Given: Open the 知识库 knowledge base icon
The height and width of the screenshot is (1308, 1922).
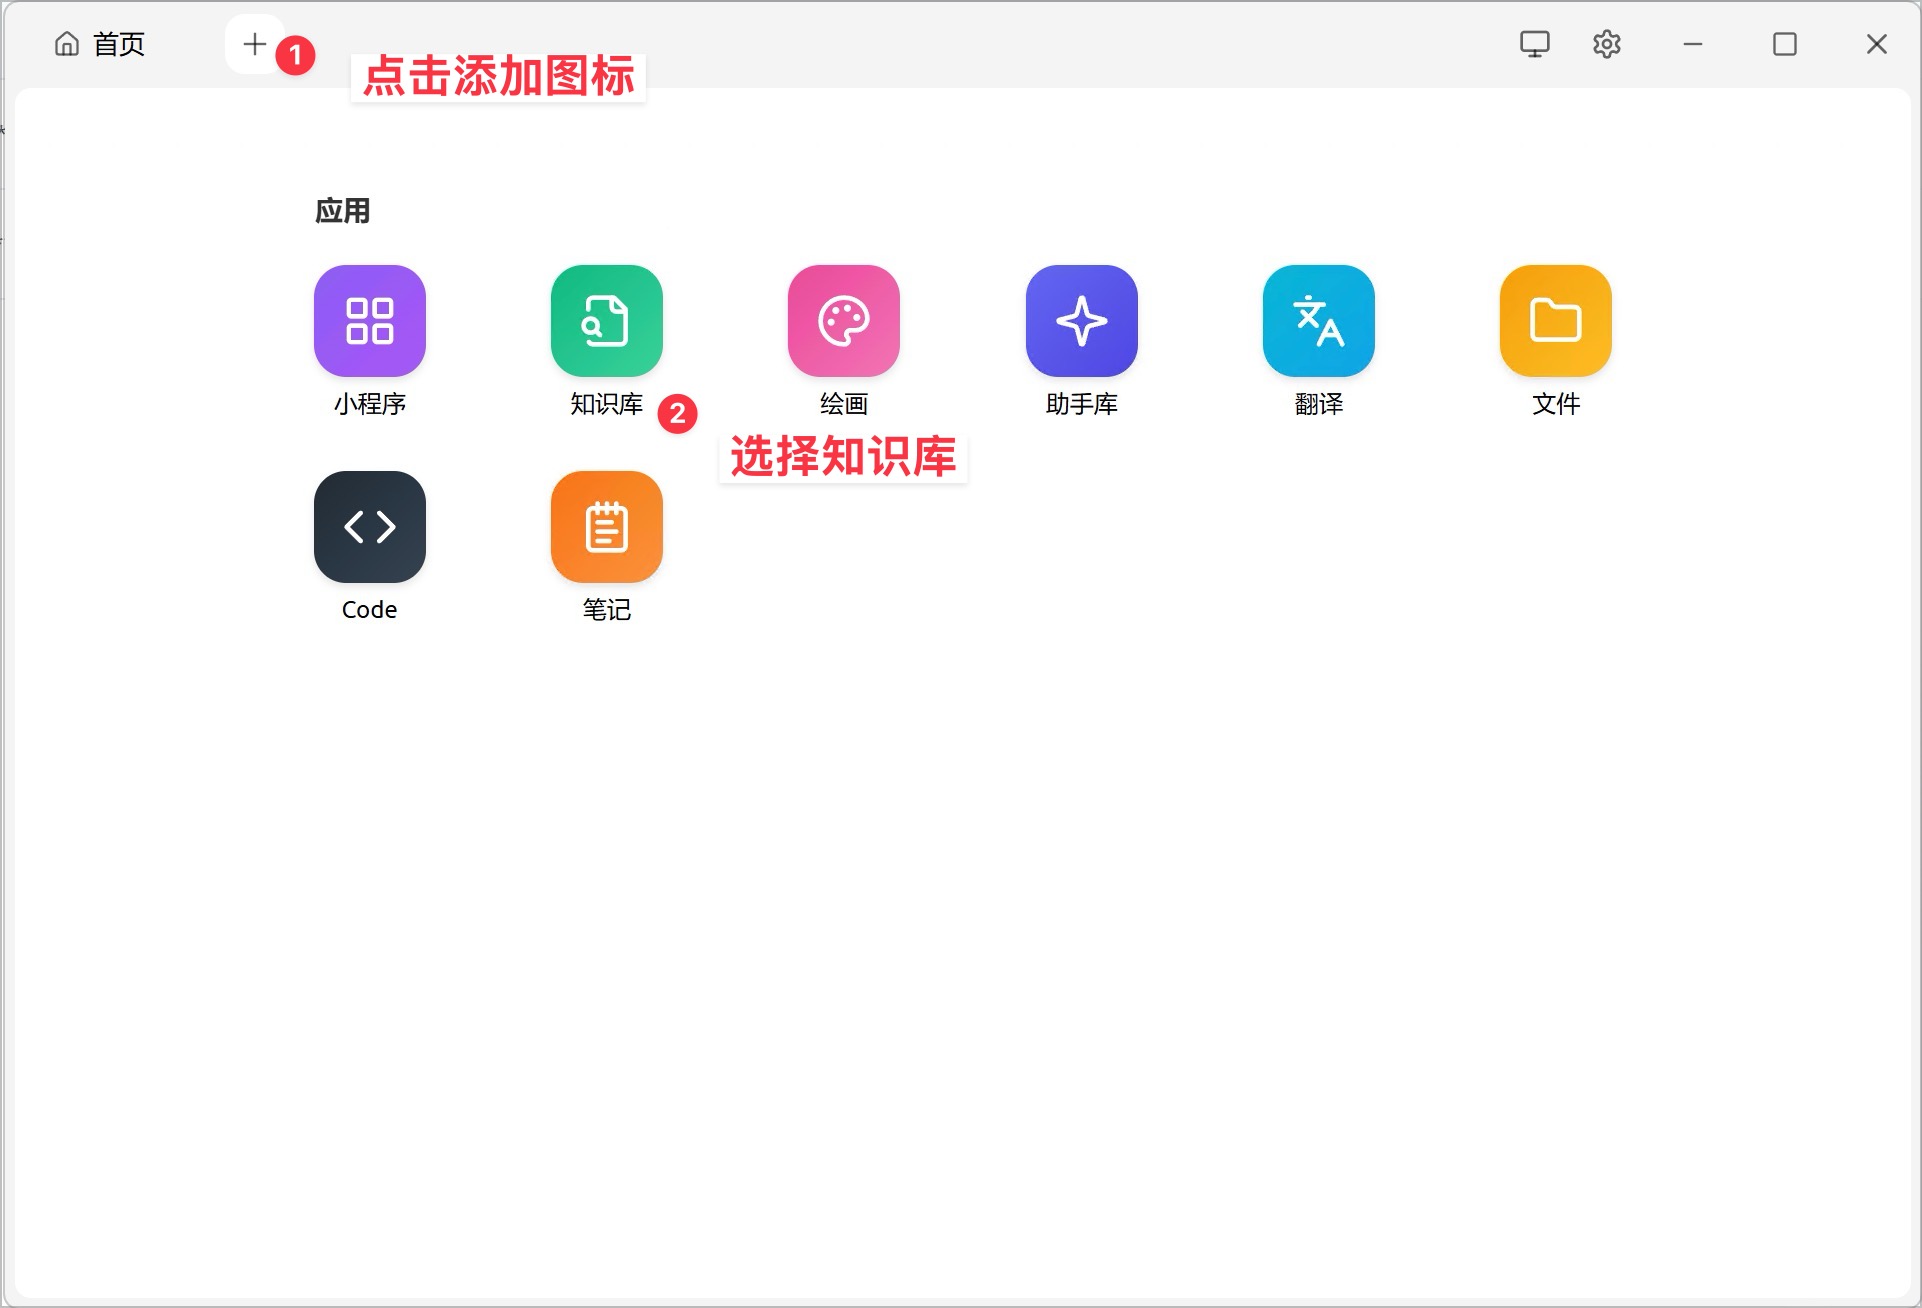Looking at the screenshot, I should [606, 320].
